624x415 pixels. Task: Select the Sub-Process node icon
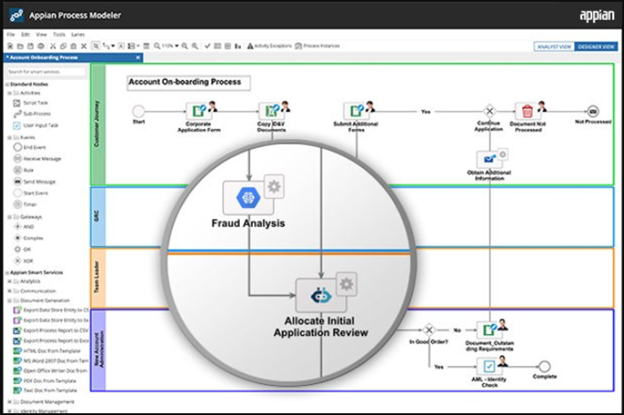(17, 114)
